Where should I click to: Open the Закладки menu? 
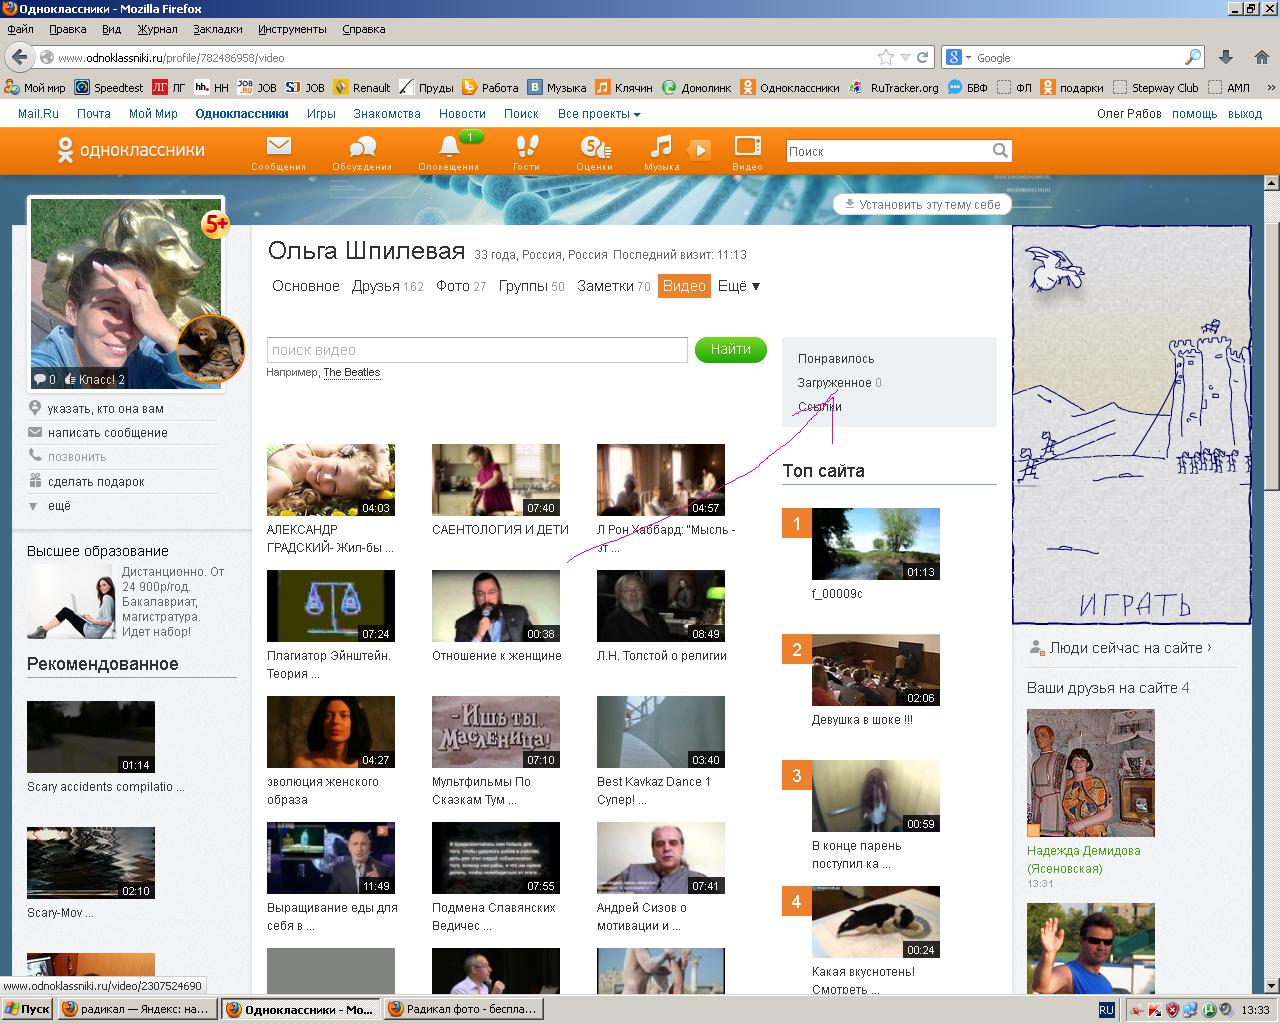point(217,29)
